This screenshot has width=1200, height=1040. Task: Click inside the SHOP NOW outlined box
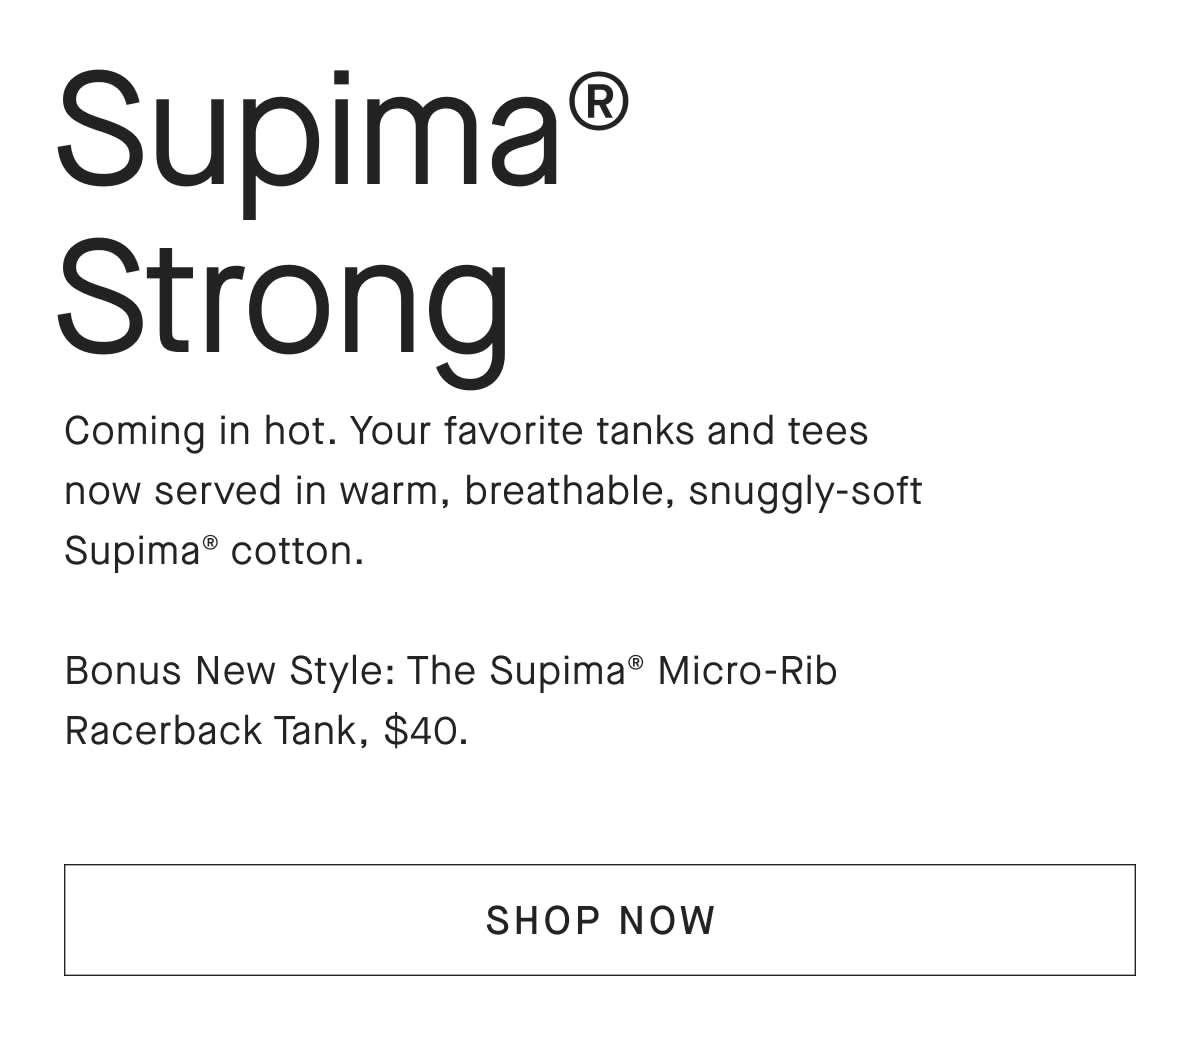point(598,919)
